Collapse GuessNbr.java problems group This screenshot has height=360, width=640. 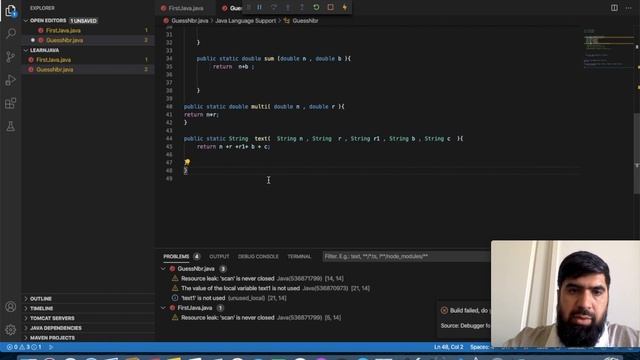pos(163,269)
